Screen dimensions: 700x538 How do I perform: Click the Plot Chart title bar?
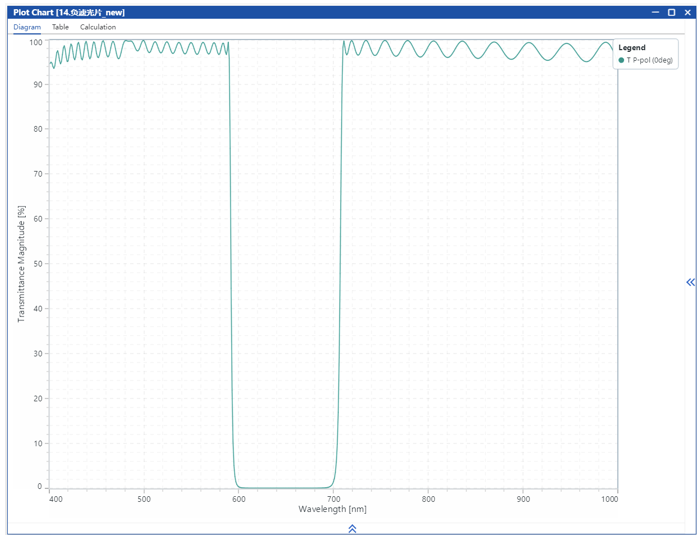tap(300, 12)
